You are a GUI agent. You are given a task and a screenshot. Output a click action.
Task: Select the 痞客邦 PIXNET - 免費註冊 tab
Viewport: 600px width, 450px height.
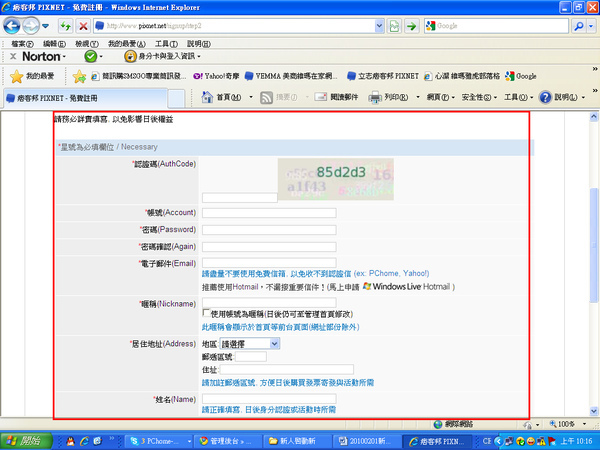tap(85, 98)
